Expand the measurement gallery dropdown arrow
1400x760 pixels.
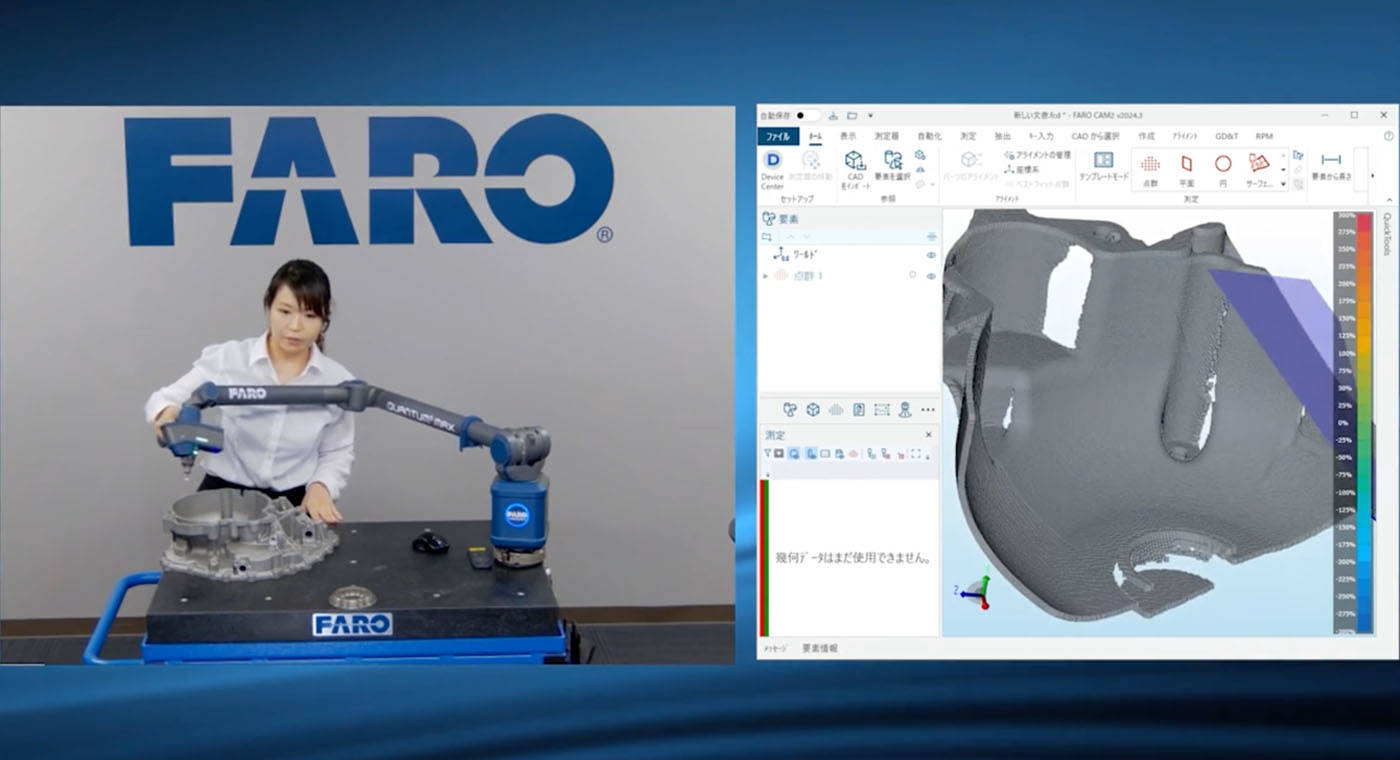click(1283, 183)
